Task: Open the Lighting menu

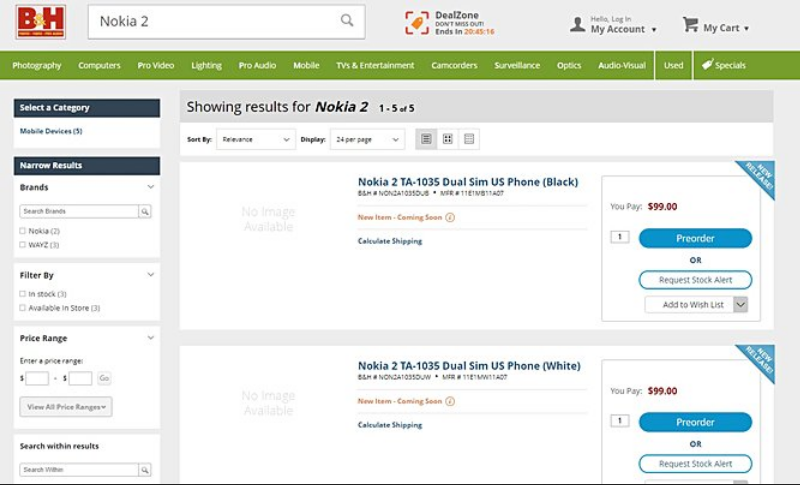Action: [x=206, y=65]
